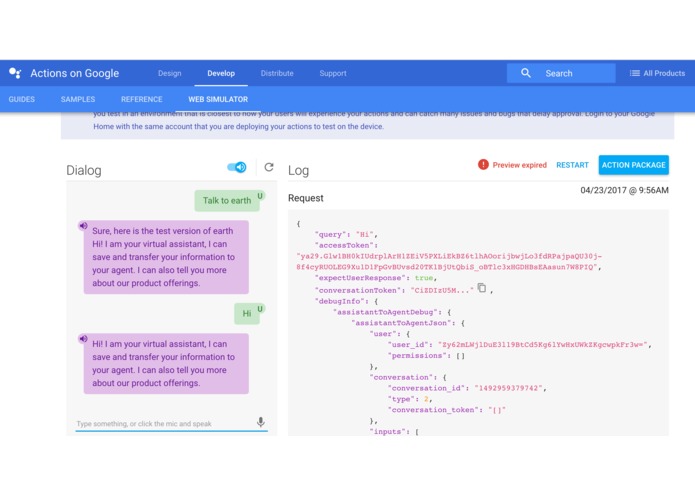The height and width of the screenshot is (494, 695).
Task: Click the RESTART link
Action: click(x=572, y=165)
